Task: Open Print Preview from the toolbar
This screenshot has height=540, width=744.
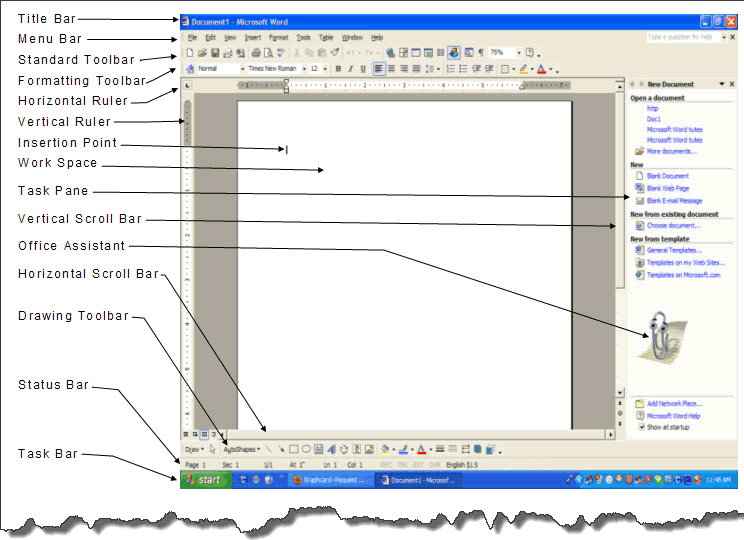Action: click(x=268, y=53)
